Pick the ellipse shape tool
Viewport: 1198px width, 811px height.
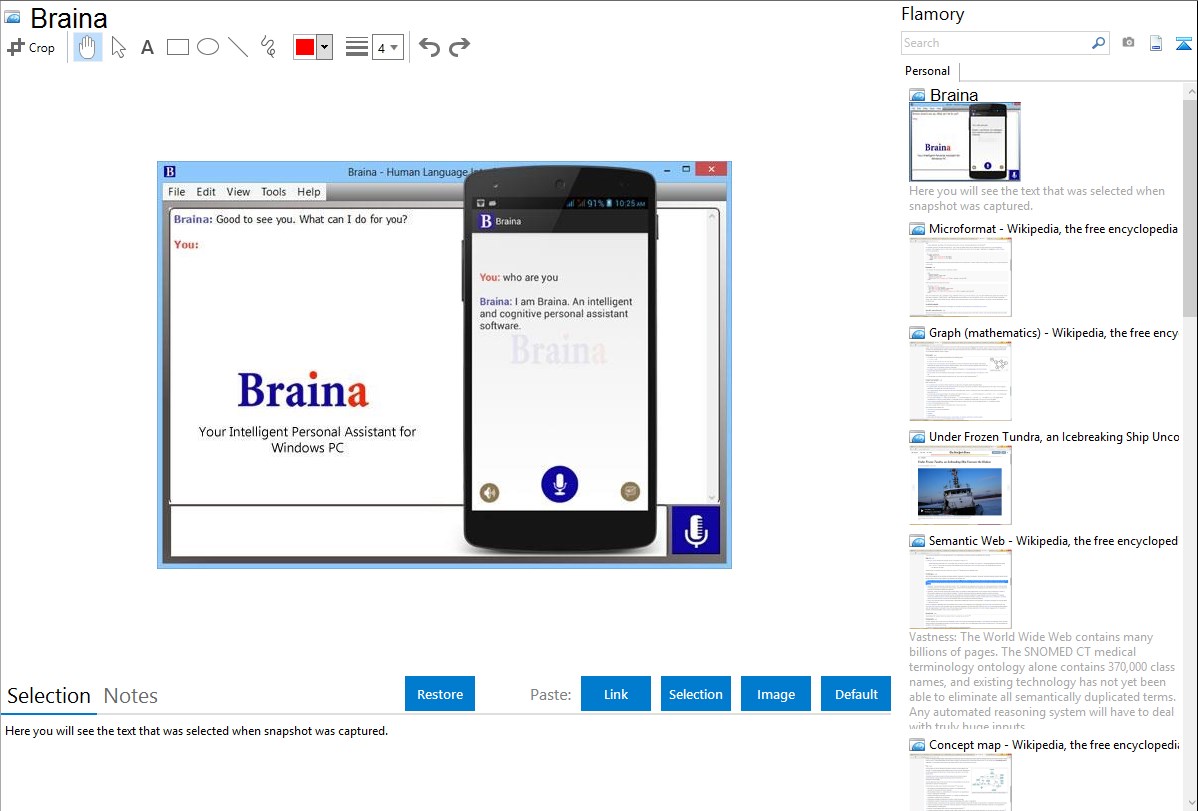point(208,47)
